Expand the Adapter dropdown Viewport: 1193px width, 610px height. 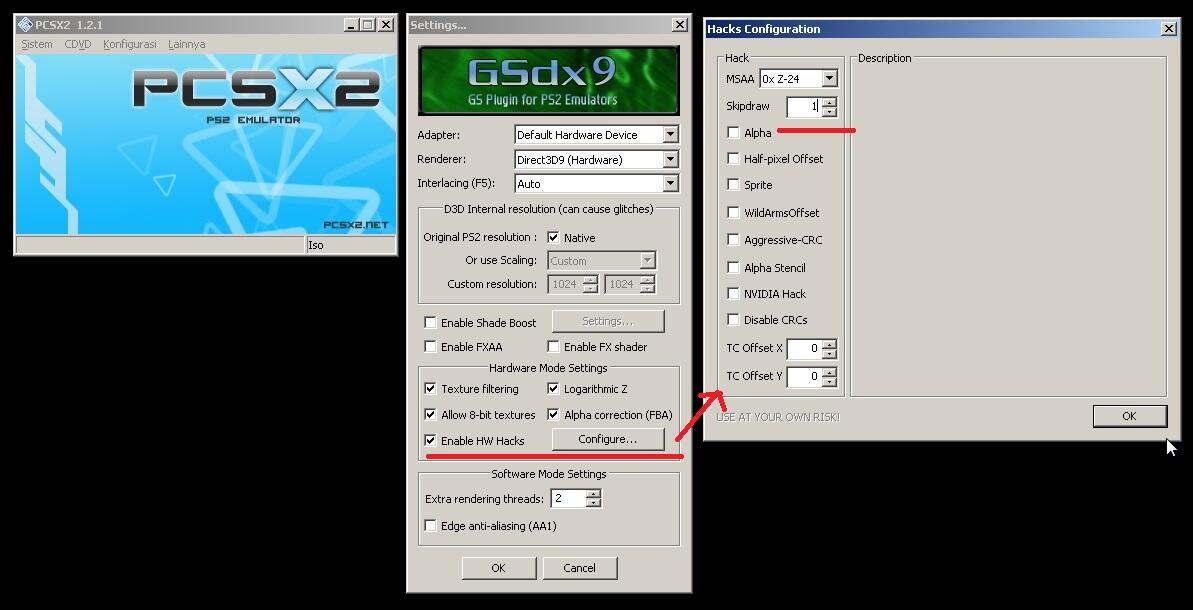tap(670, 135)
